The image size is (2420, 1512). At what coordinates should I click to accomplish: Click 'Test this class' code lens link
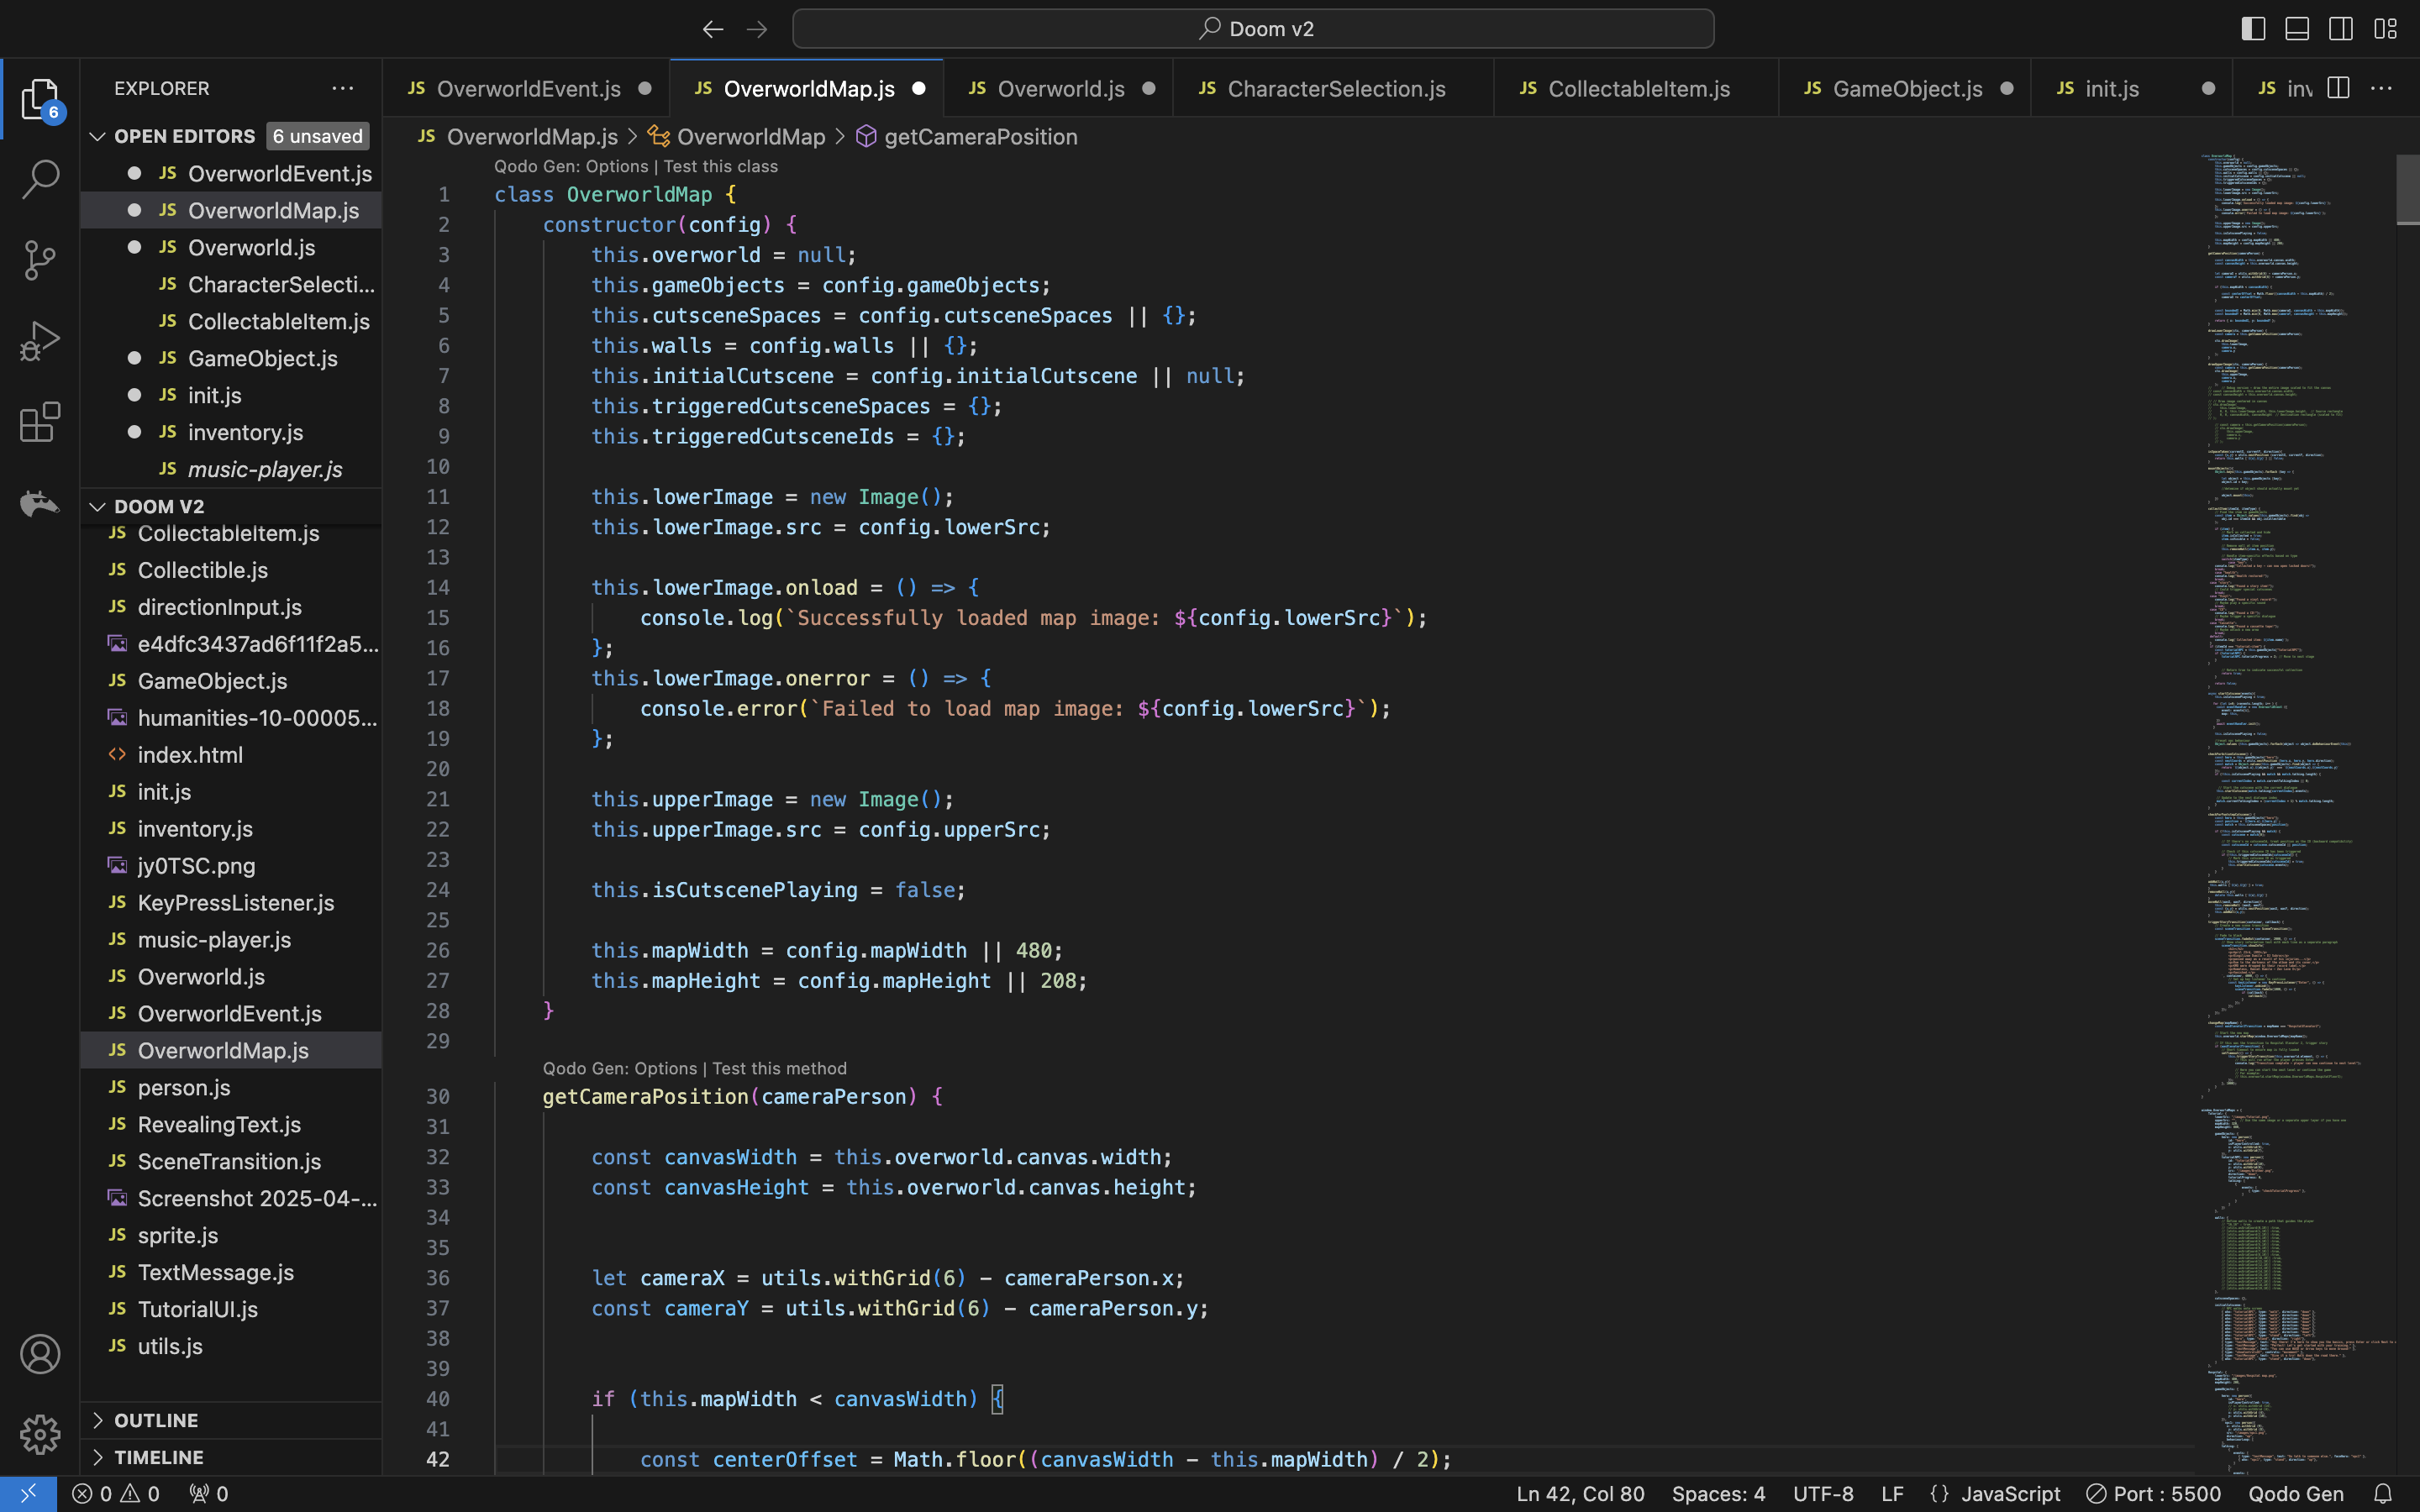pos(720,166)
